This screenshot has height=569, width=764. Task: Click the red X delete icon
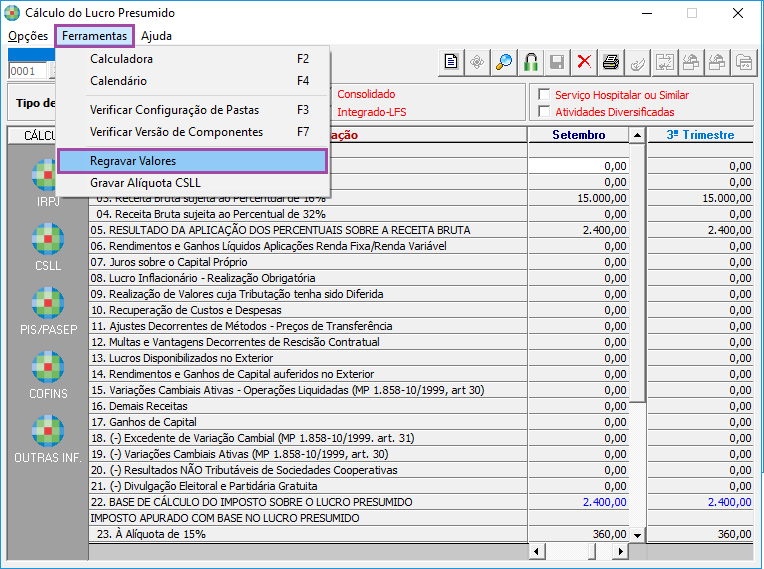584,62
